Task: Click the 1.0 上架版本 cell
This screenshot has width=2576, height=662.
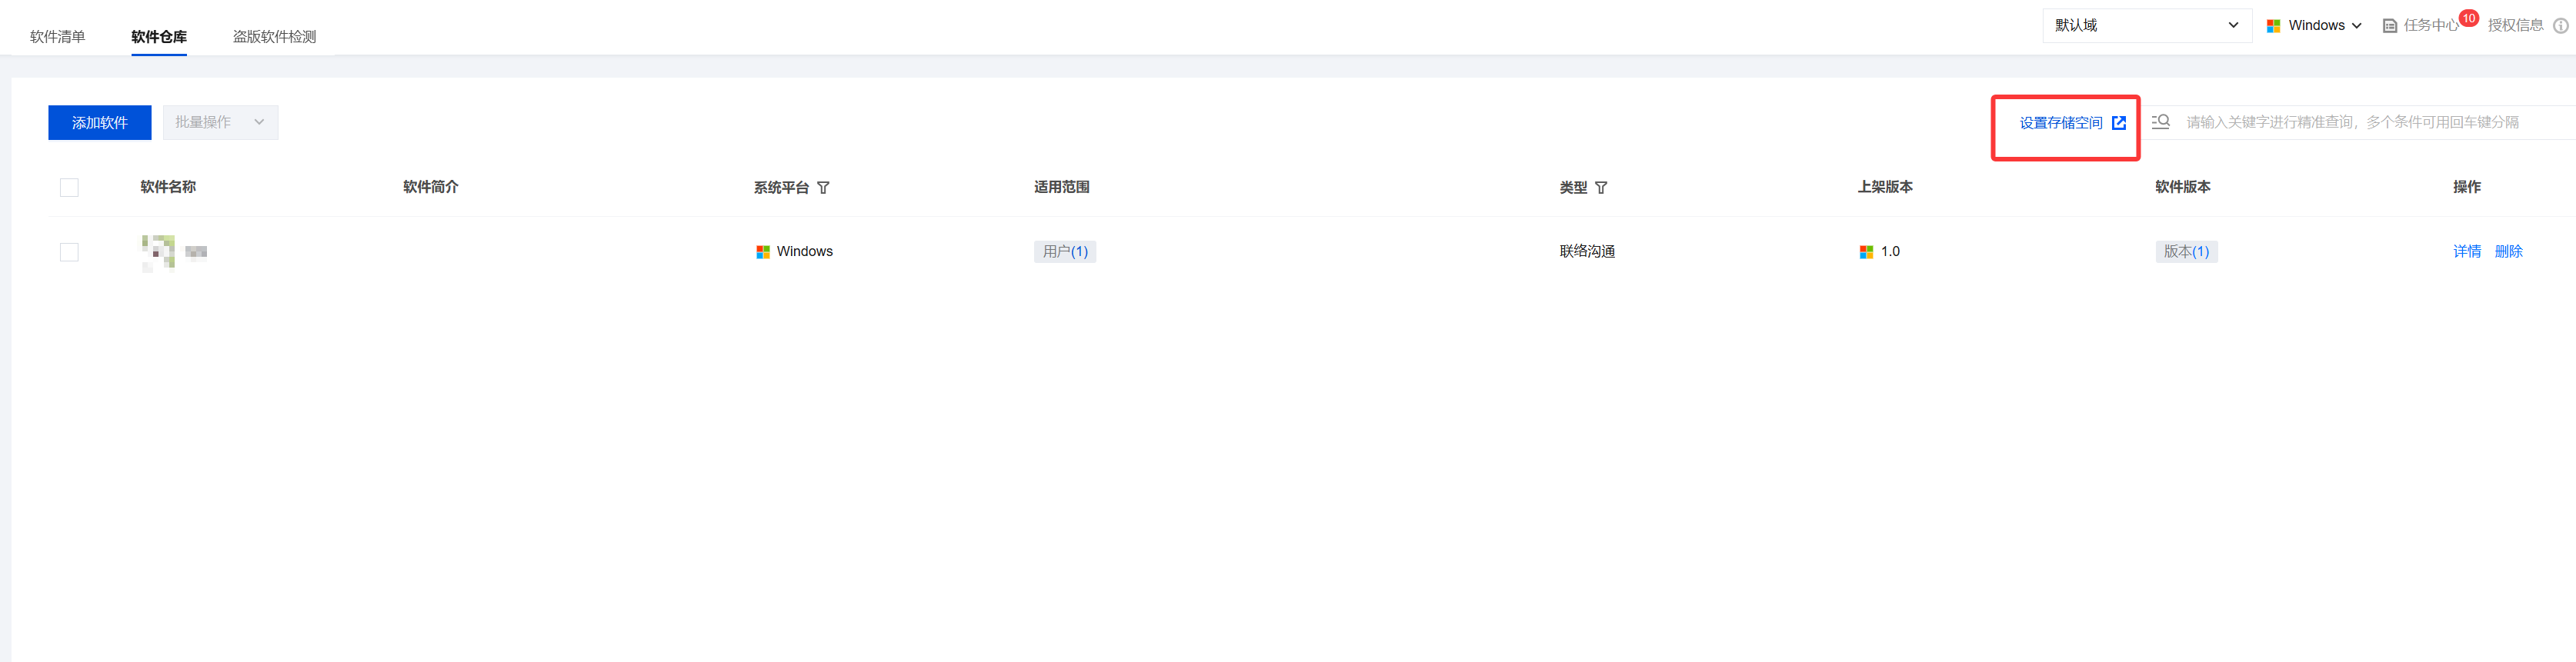Action: [1880, 252]
